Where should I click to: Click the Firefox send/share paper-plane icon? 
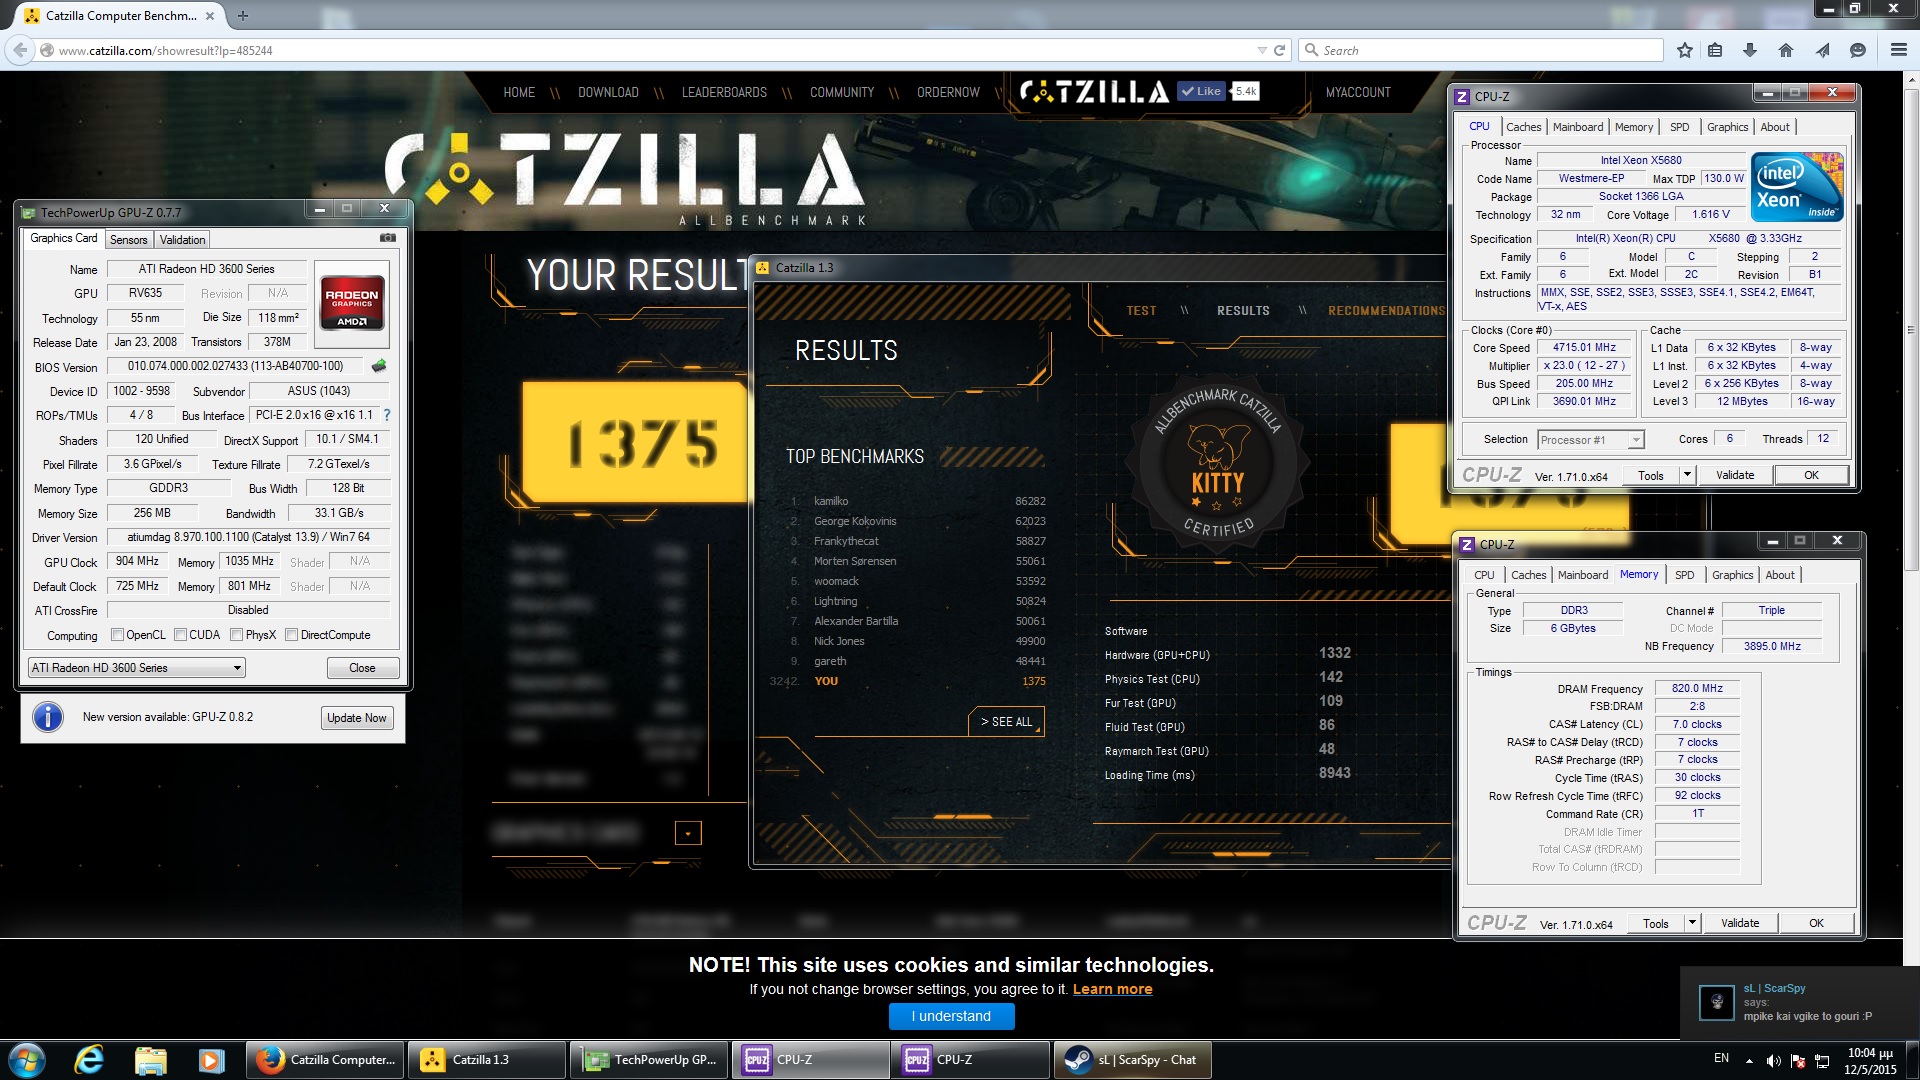tap(1822, 50)
